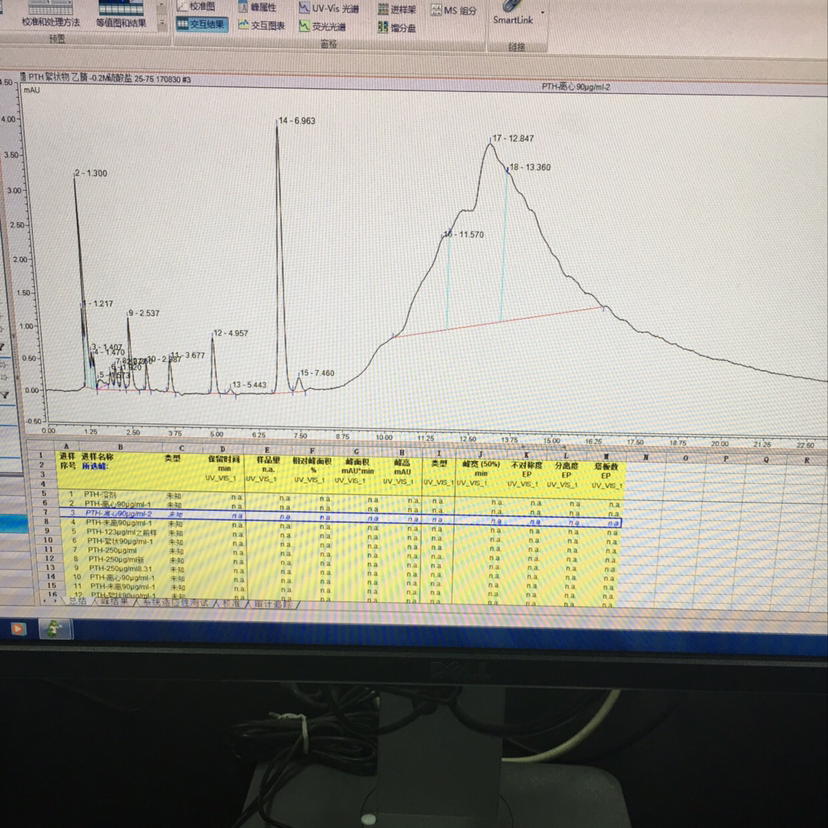
Task: Click the 峰高 column header
Action: point(402,463)
